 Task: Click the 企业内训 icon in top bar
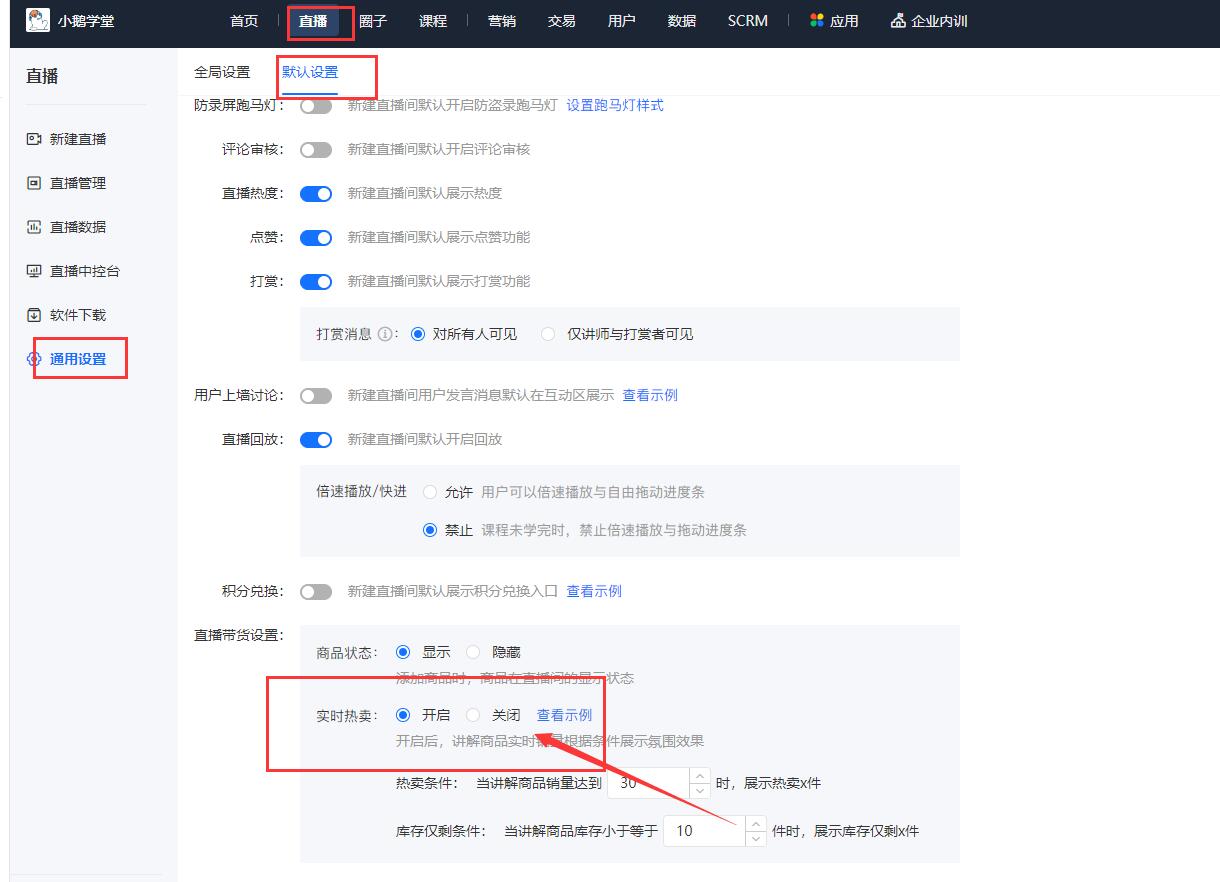click(x=897, y=20)
